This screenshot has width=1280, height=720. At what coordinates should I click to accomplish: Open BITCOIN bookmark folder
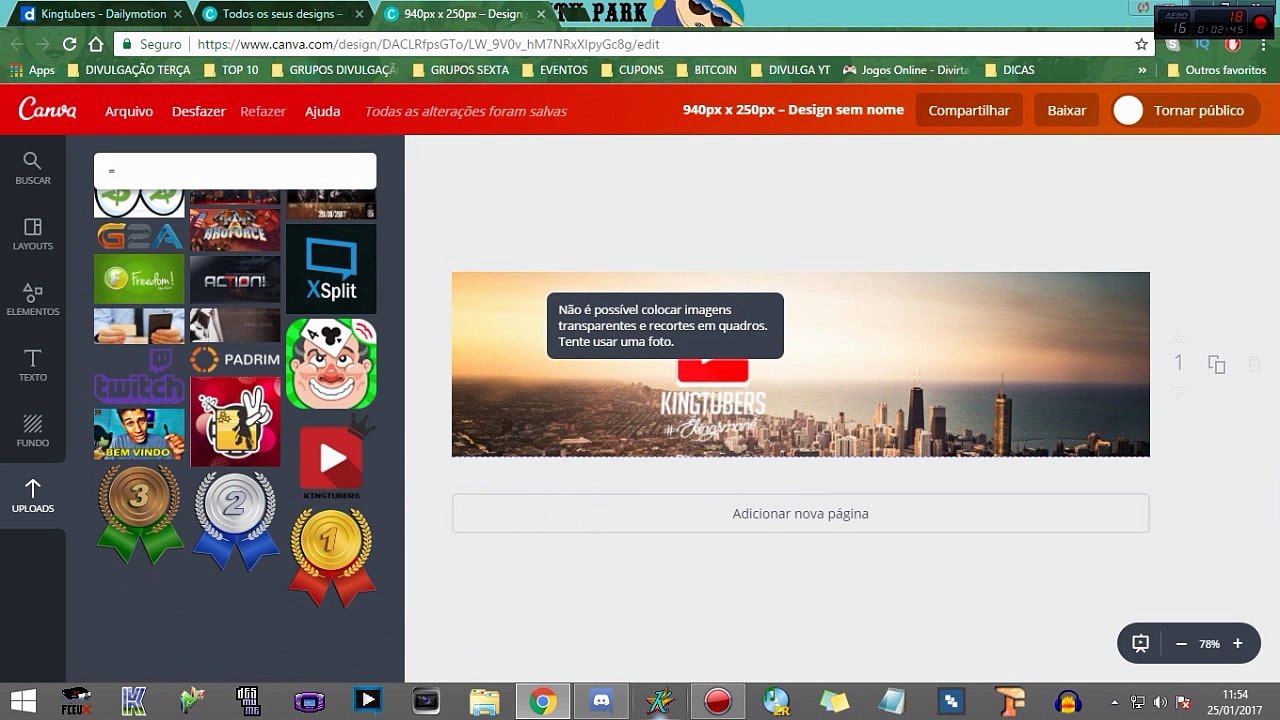tap(706, 70)
